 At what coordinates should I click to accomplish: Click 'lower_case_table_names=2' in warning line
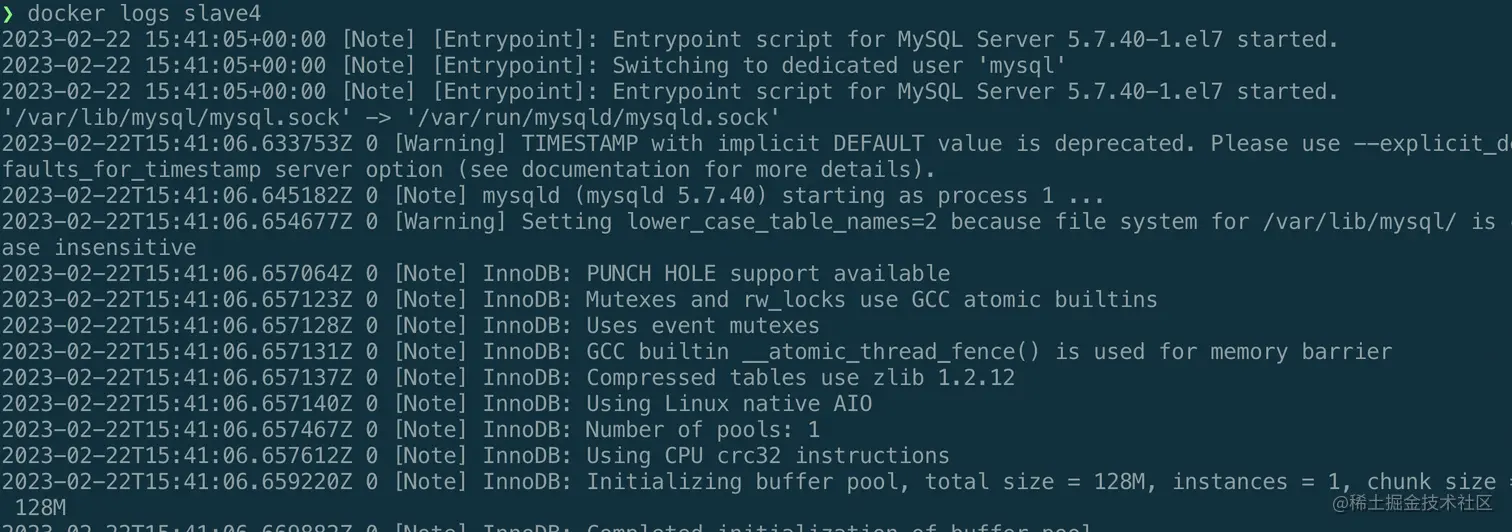(x=782, y=222)
